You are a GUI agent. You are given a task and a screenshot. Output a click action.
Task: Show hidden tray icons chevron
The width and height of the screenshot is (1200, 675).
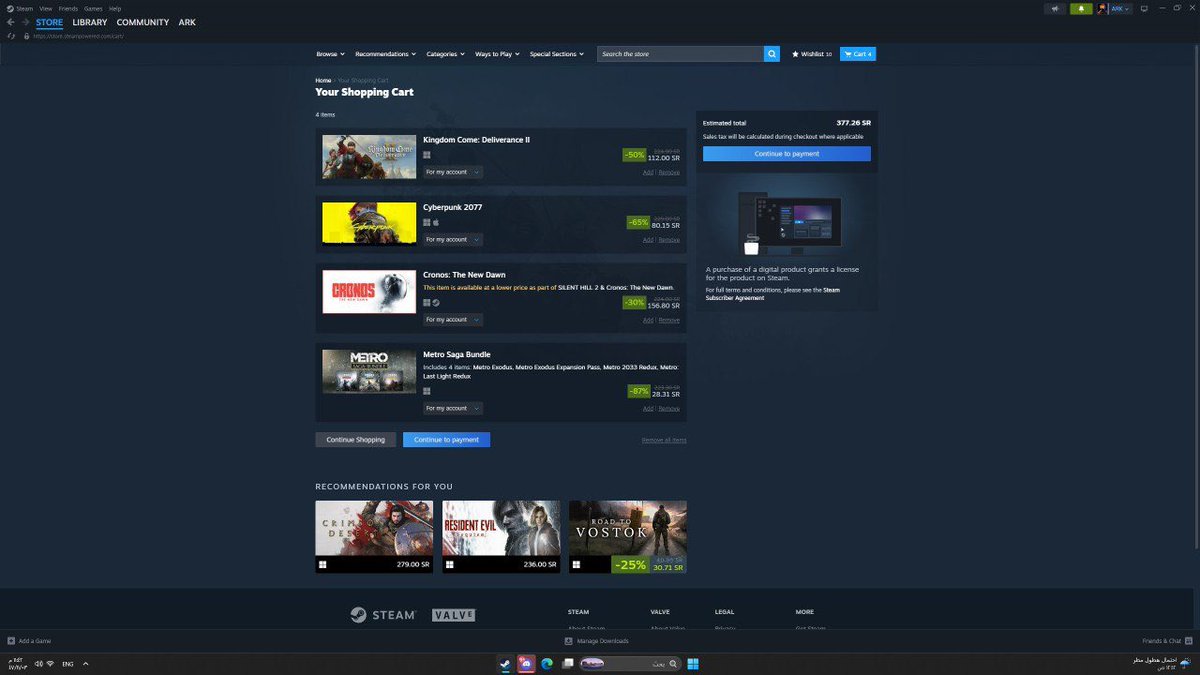[x=85, y=664]
